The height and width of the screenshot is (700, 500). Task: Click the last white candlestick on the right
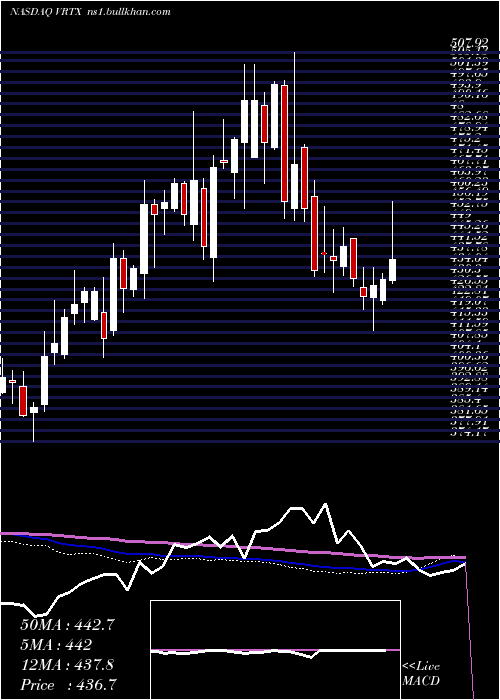click(393, 270)
